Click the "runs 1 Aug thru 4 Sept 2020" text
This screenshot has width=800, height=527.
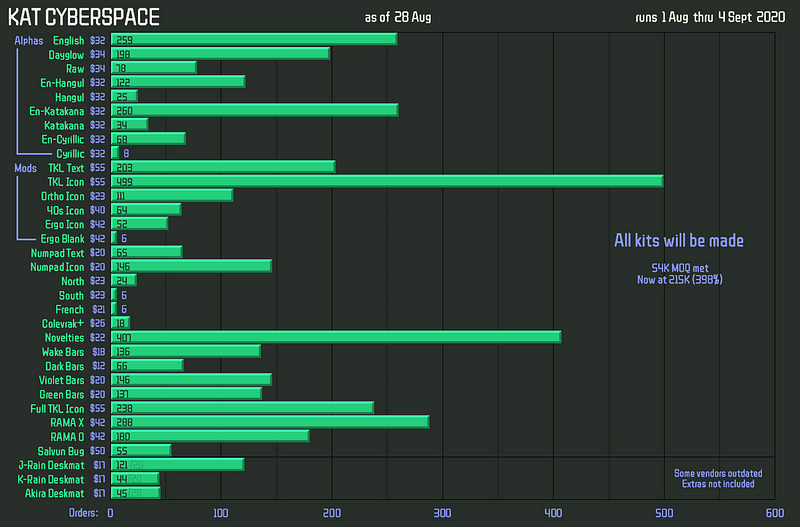point(713,18)
